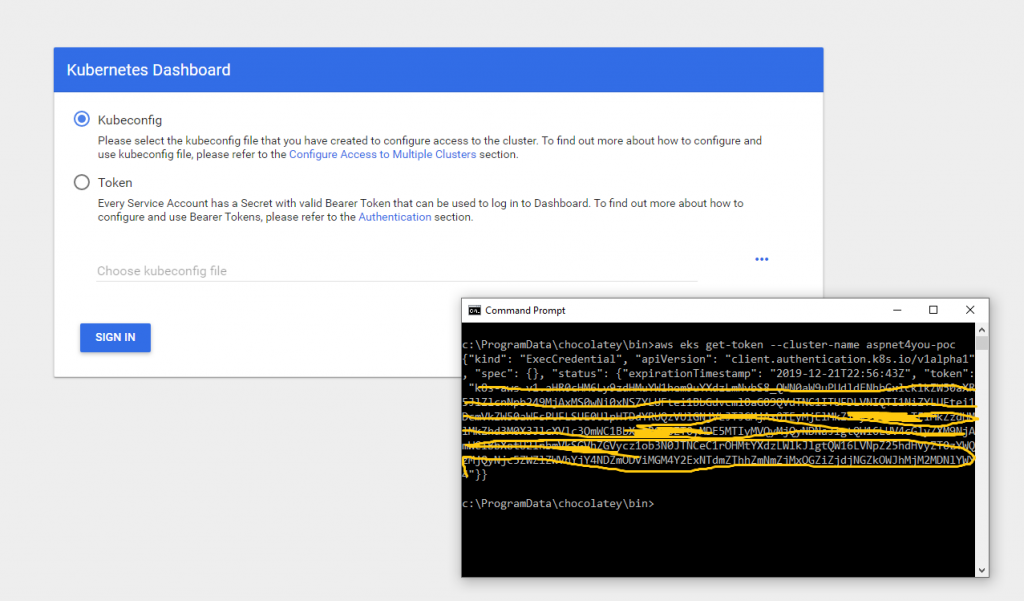
Task: Click the Command Prompt window icon
Action: 475,310
